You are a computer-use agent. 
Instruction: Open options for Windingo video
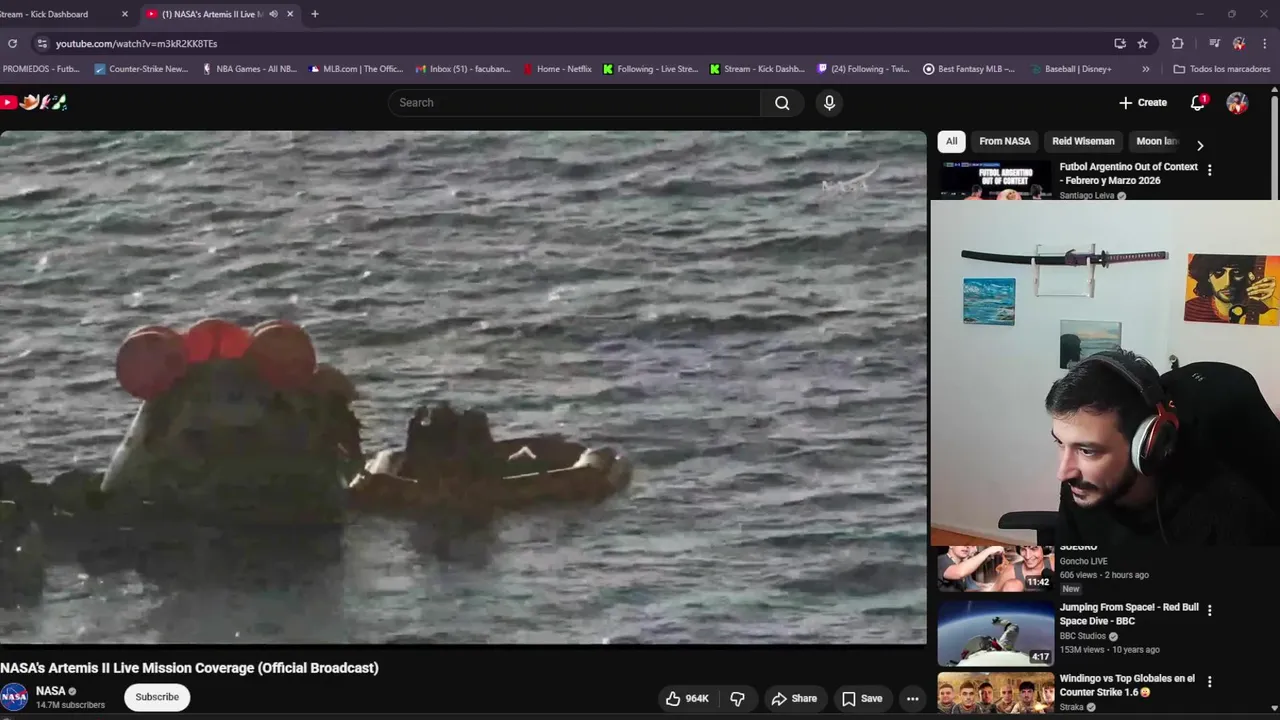(x=1210, y=681)
